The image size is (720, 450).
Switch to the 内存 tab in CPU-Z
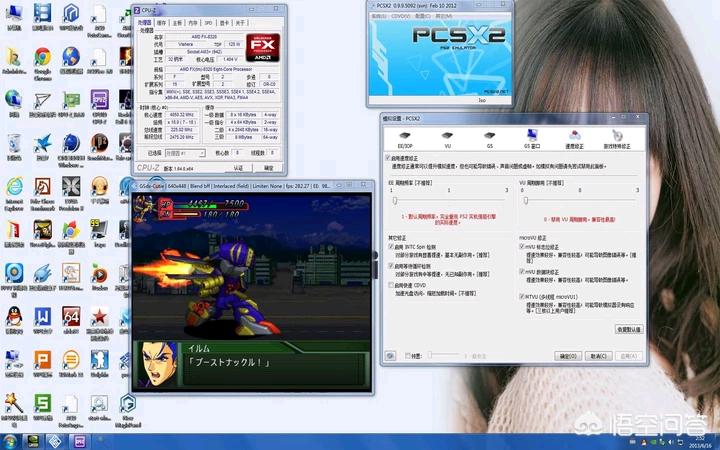point(193,22)
